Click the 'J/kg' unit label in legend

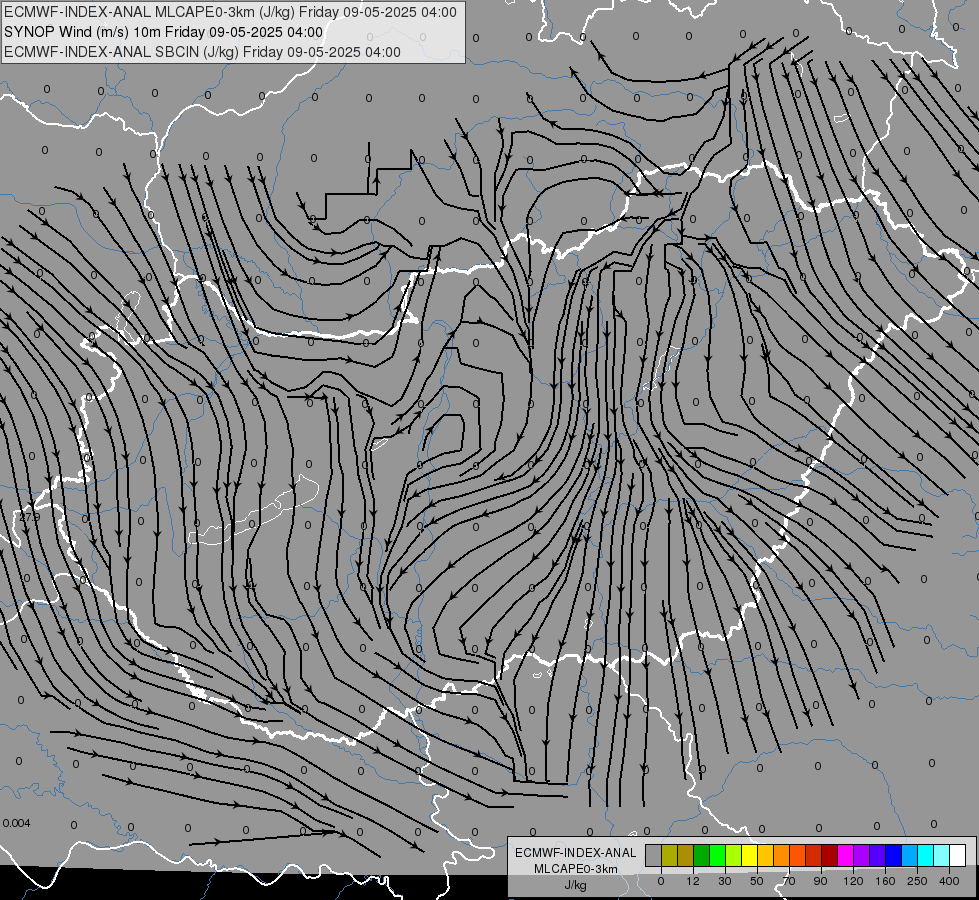[x=576, y=885]
